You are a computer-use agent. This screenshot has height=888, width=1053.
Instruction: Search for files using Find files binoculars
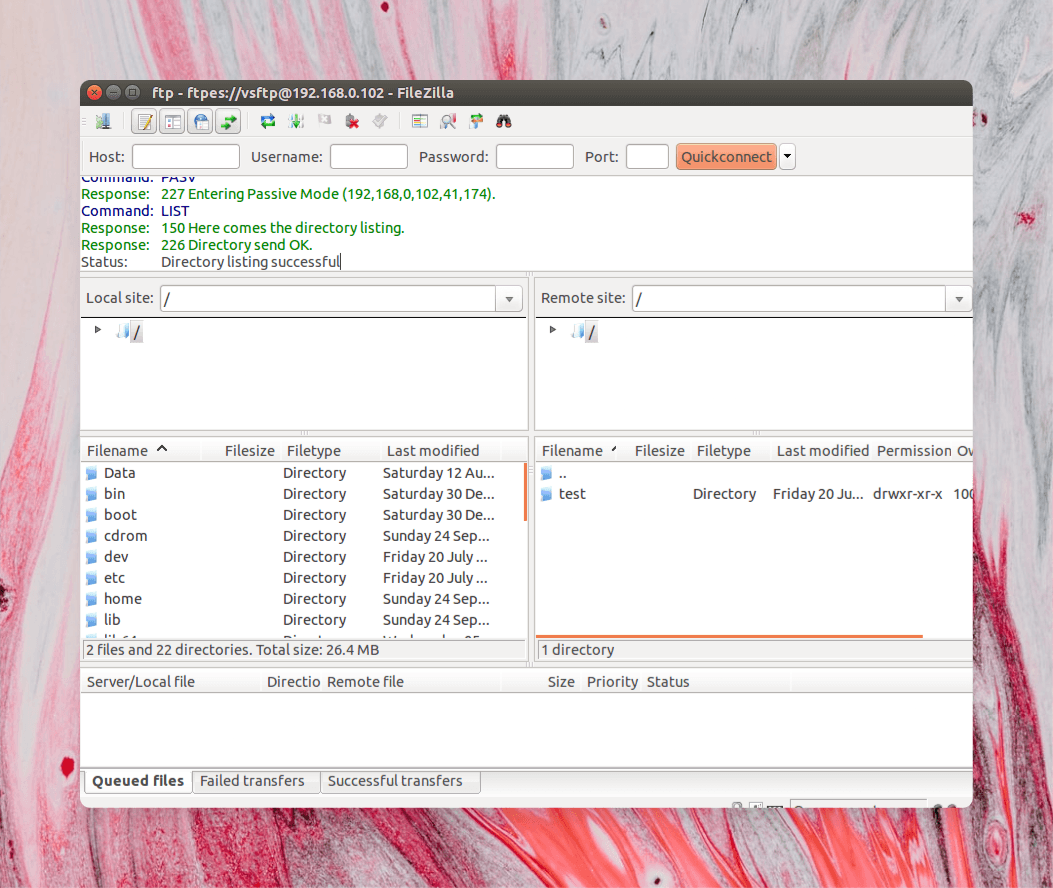coord(504,120)
